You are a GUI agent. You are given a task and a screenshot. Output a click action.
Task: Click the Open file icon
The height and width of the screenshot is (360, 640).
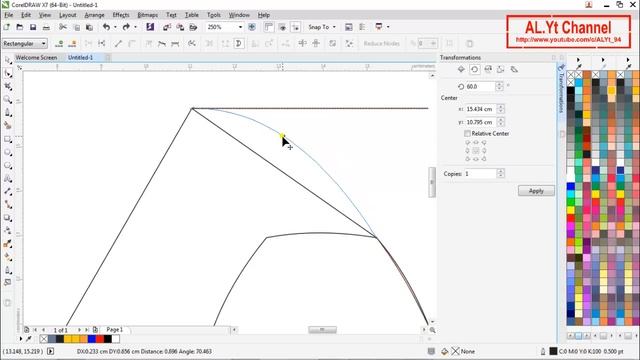[20, 27]
